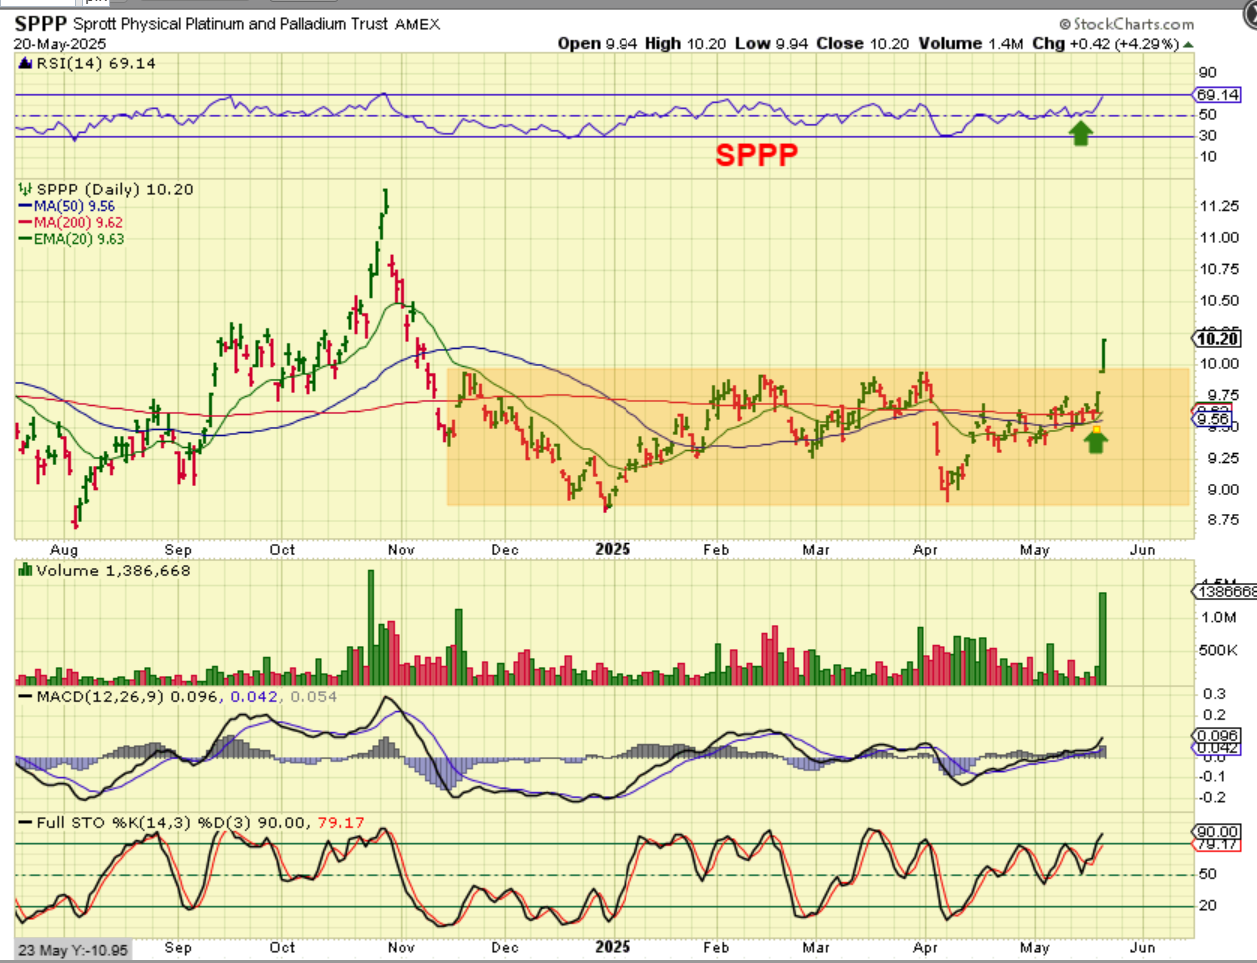
Task: Click the bar icon before the Volume label
Action: coord(26,570)
